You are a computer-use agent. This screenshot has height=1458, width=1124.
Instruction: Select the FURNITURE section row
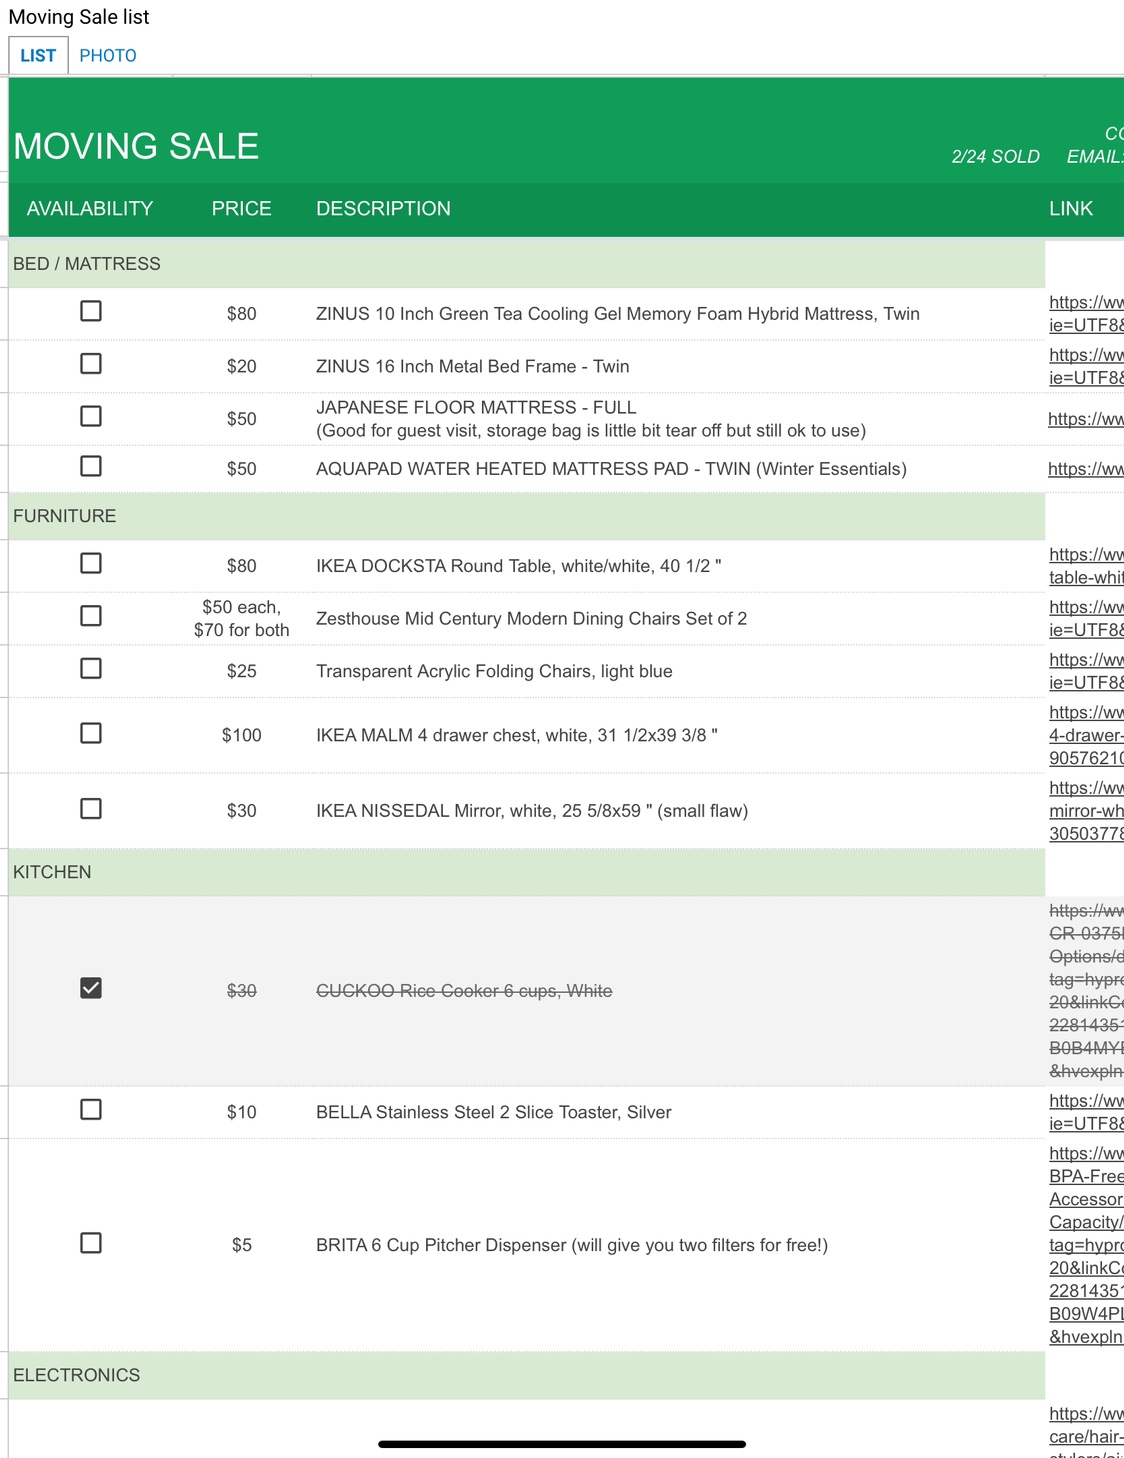527,516
